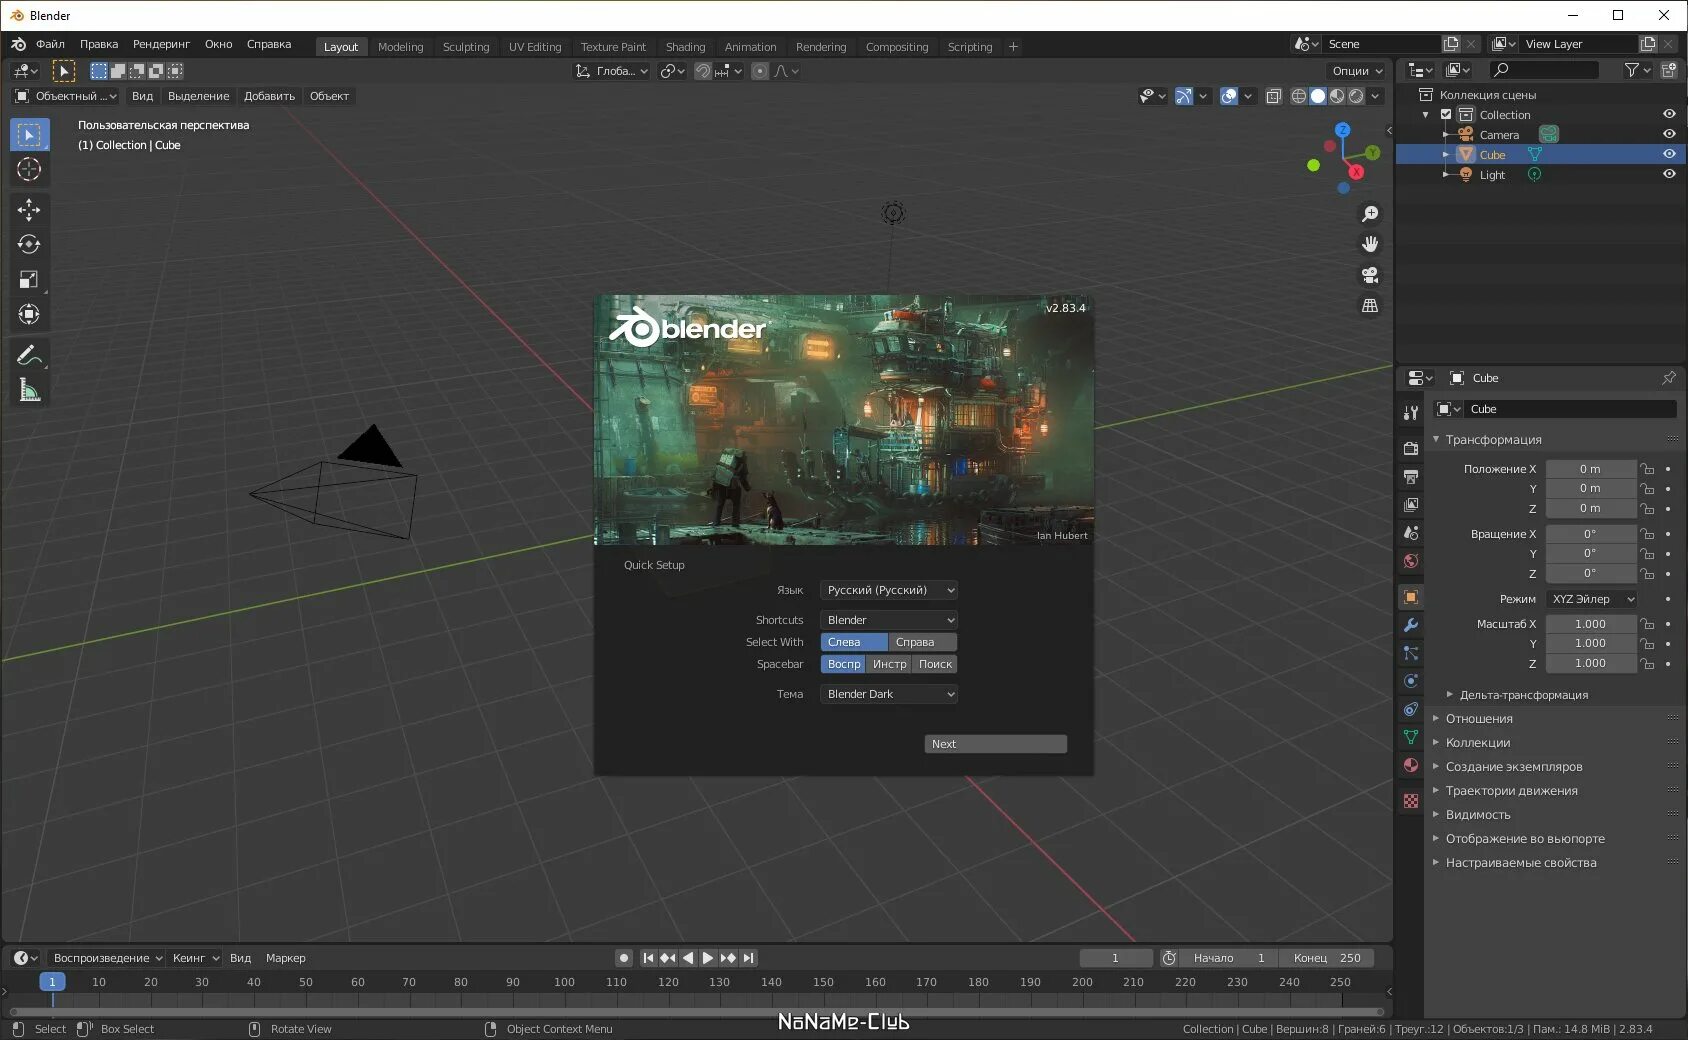The width and height of the screenshot is (1688, 1040).
Task: Toggle camera view in viewport
Action: (x=1370, y=275)
